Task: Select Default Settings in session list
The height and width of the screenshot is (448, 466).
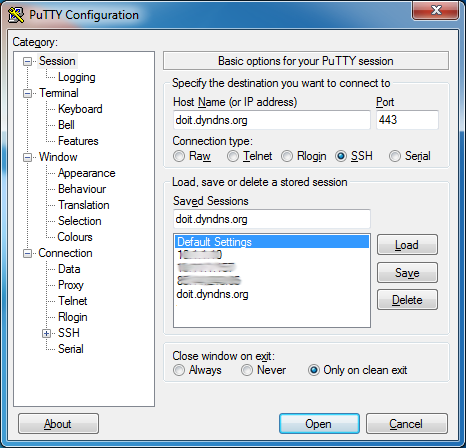Action: (x=272, y=242)
